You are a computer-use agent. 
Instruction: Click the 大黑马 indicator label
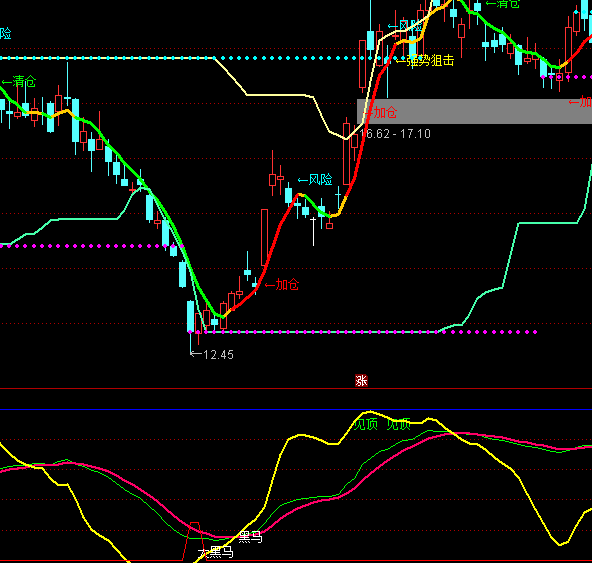point(216,553)
